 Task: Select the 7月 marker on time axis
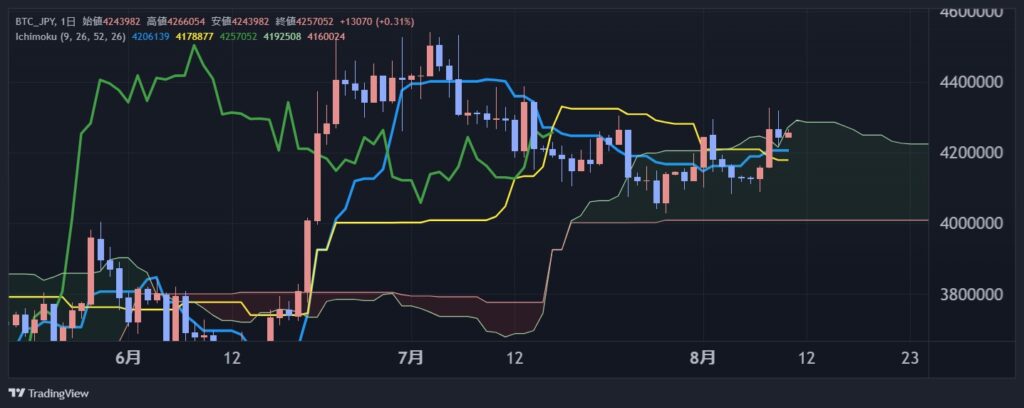pos(410,357)
